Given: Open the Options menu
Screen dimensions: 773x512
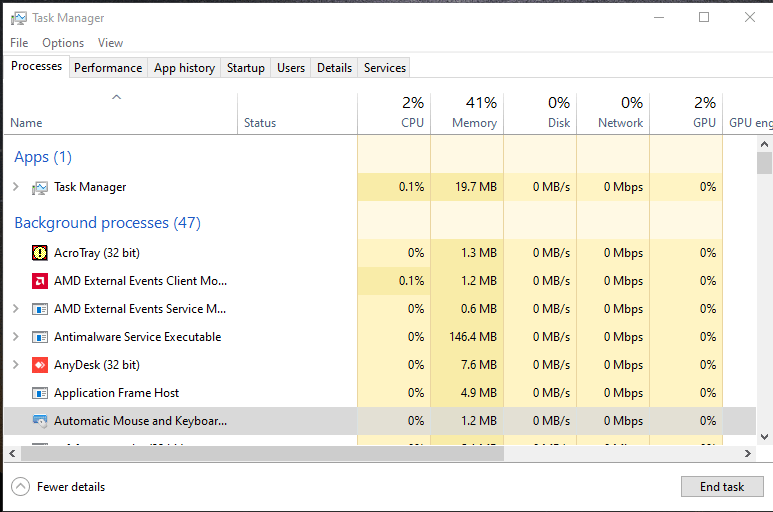Looking at the screenshot, I should pos(63,43).
